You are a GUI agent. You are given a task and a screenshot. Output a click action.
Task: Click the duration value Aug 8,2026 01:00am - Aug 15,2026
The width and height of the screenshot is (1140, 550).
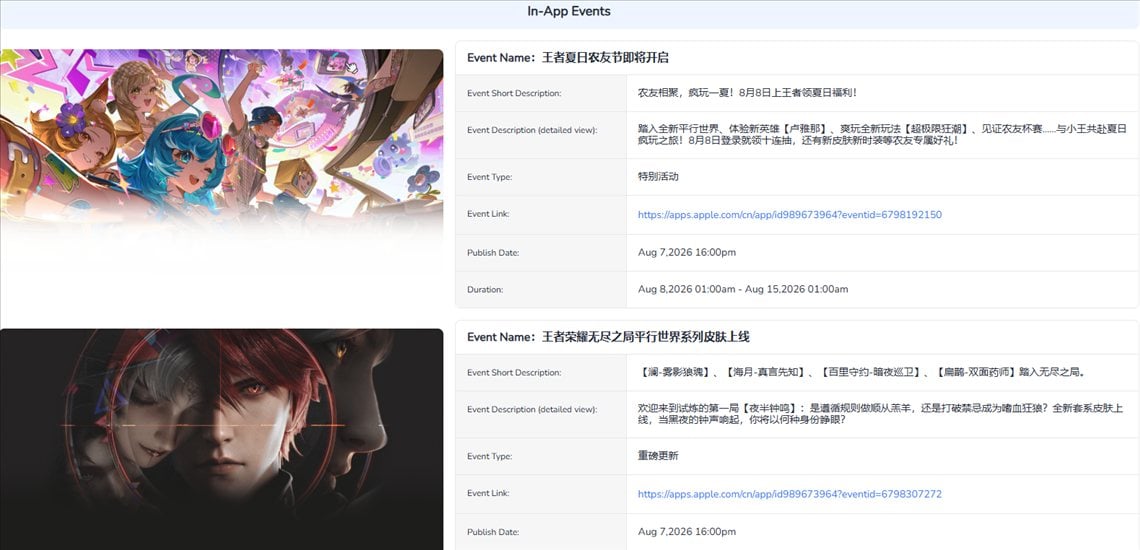(x=743, y=289)
